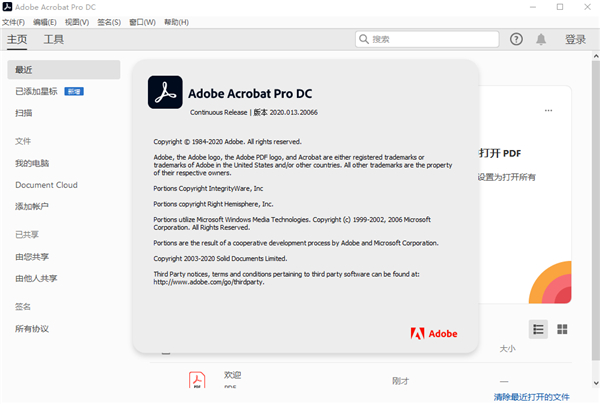Switch to the 工具 tab

[54, 39]
